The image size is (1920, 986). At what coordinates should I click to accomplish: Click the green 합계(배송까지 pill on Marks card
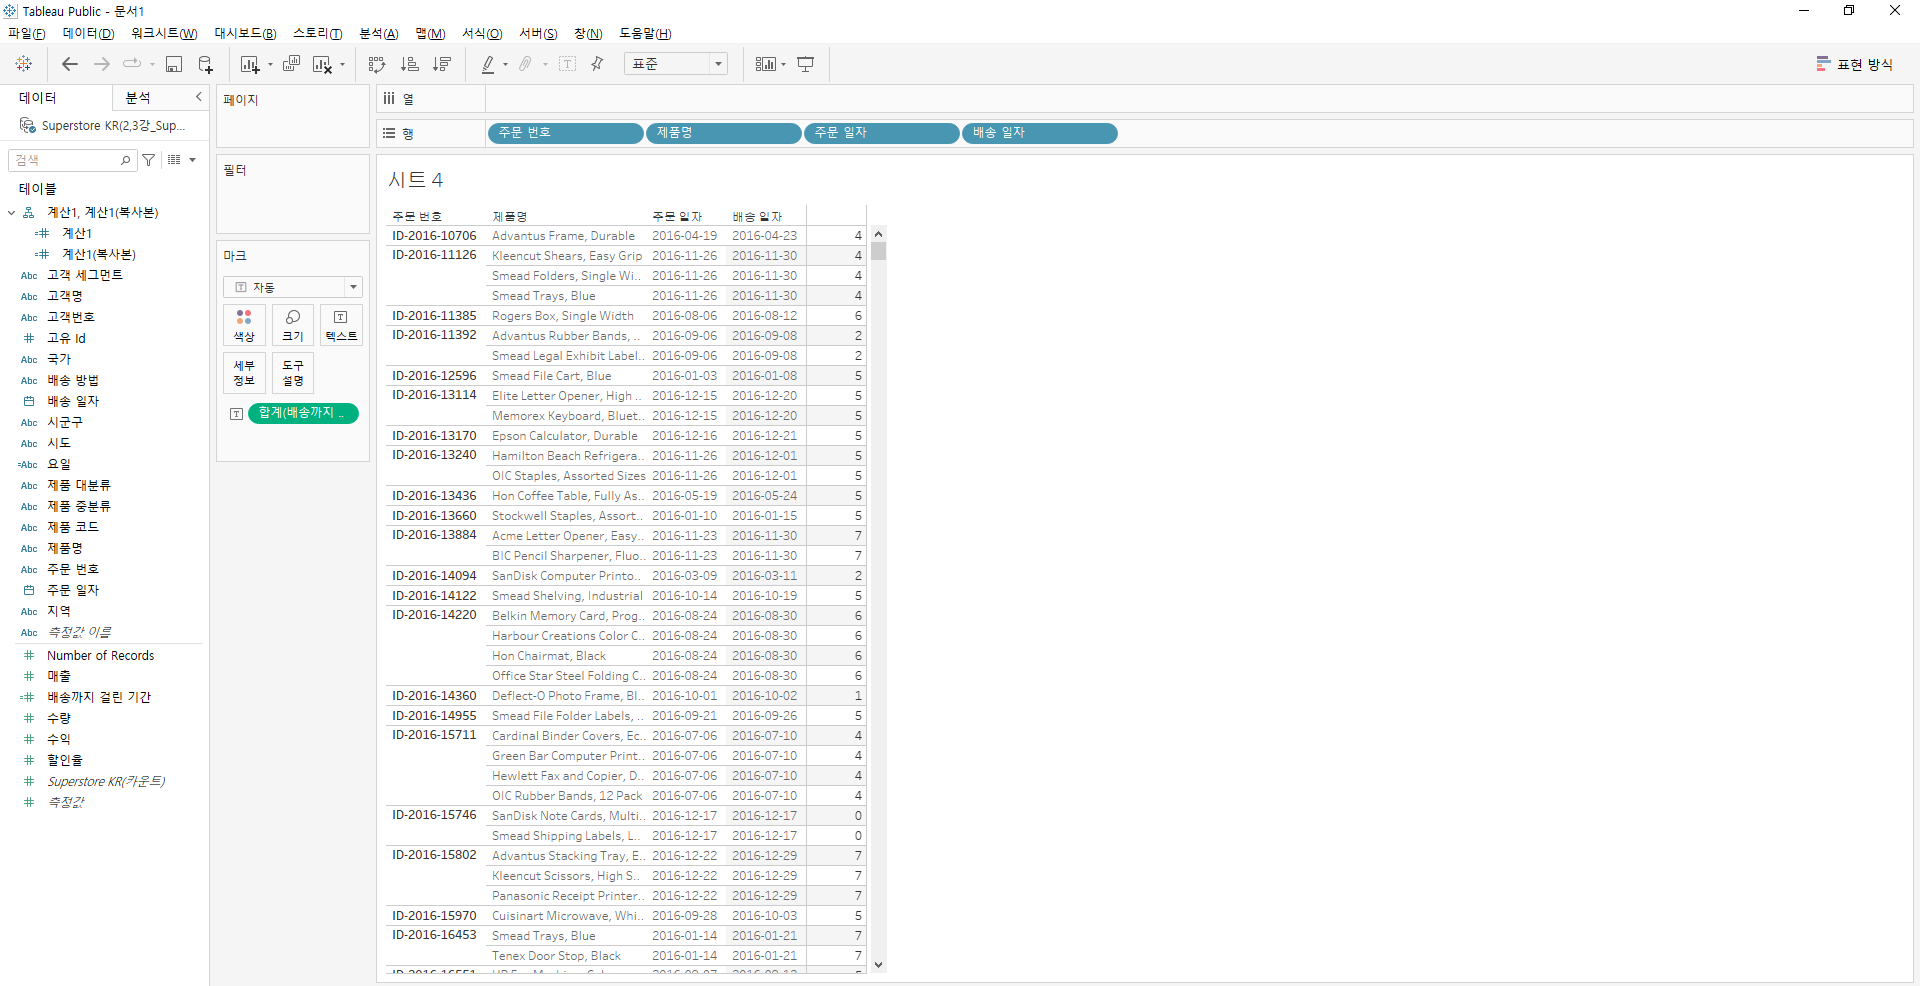point(303,413)
